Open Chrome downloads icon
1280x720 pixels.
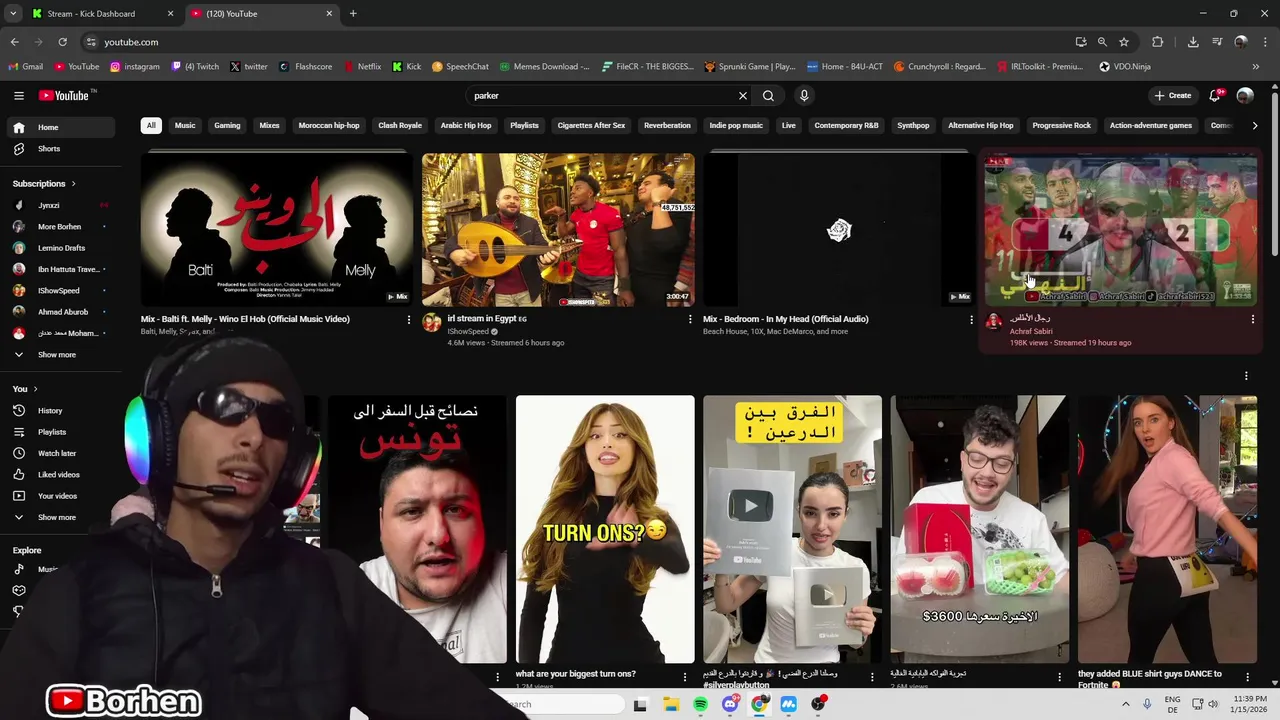pos(1193,42)
